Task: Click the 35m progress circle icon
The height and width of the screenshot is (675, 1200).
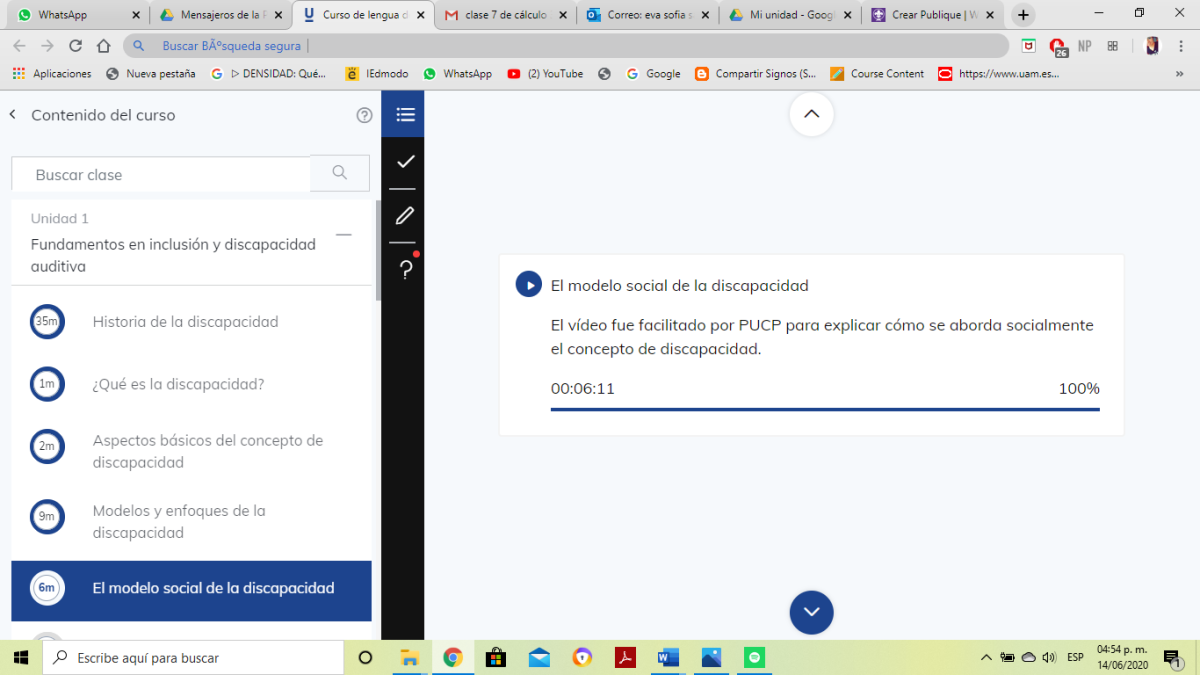Action: pyautogui.click(x=47, y=322)
